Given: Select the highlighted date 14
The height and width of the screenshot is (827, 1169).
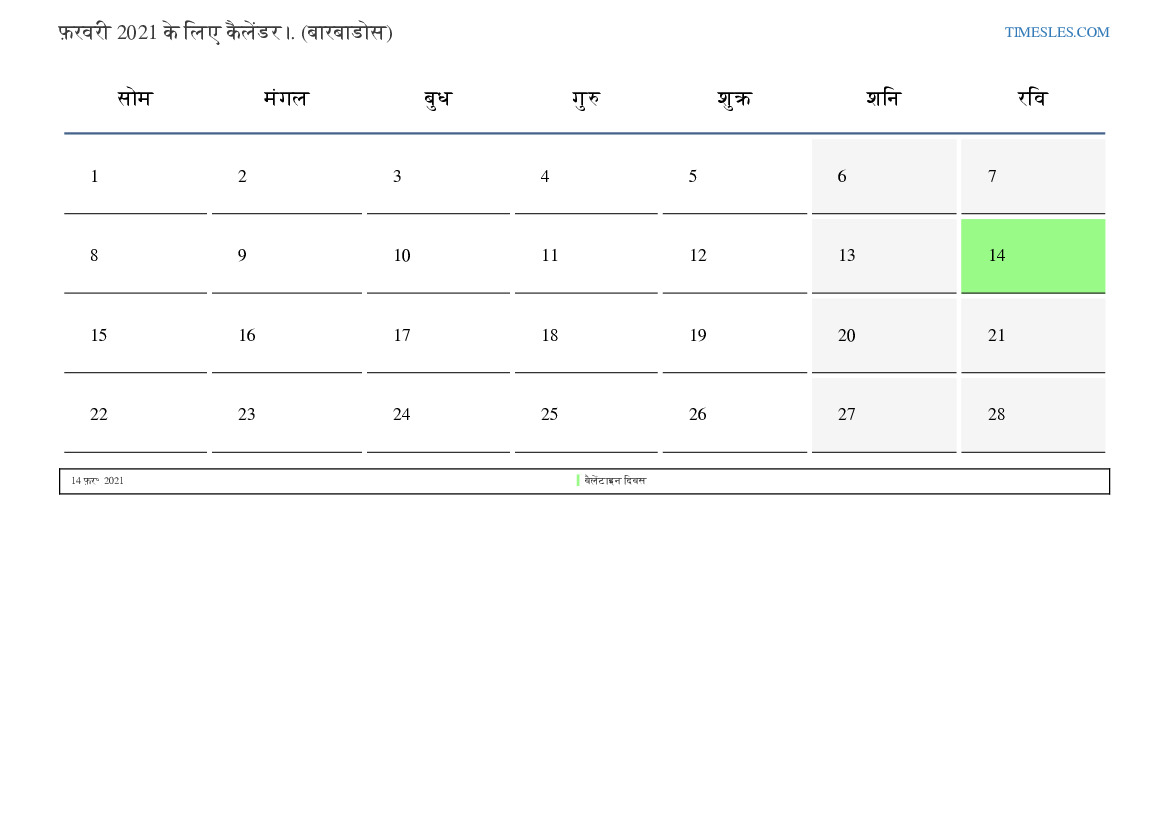Looking at the screenshot, I should pos(1033,256).
